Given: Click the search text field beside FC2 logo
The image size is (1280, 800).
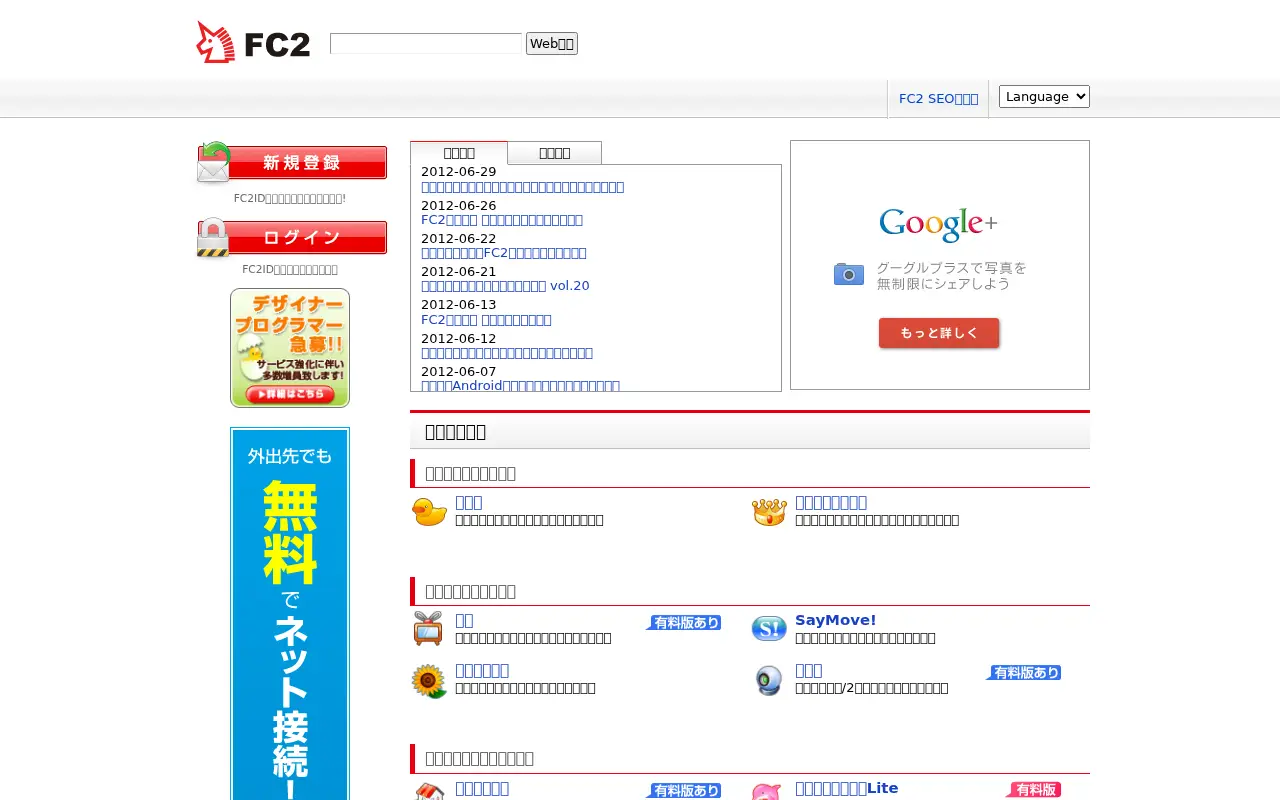Looking at the screenshot, I should 426,43.
